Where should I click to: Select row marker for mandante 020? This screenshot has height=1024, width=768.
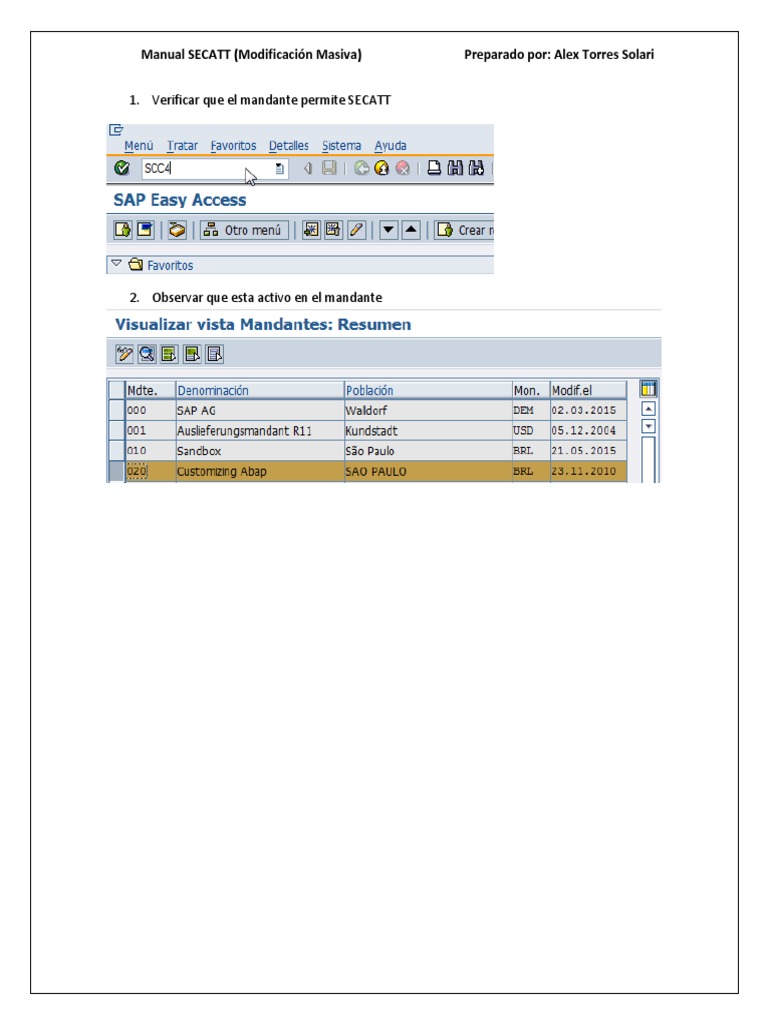point(116,471)
